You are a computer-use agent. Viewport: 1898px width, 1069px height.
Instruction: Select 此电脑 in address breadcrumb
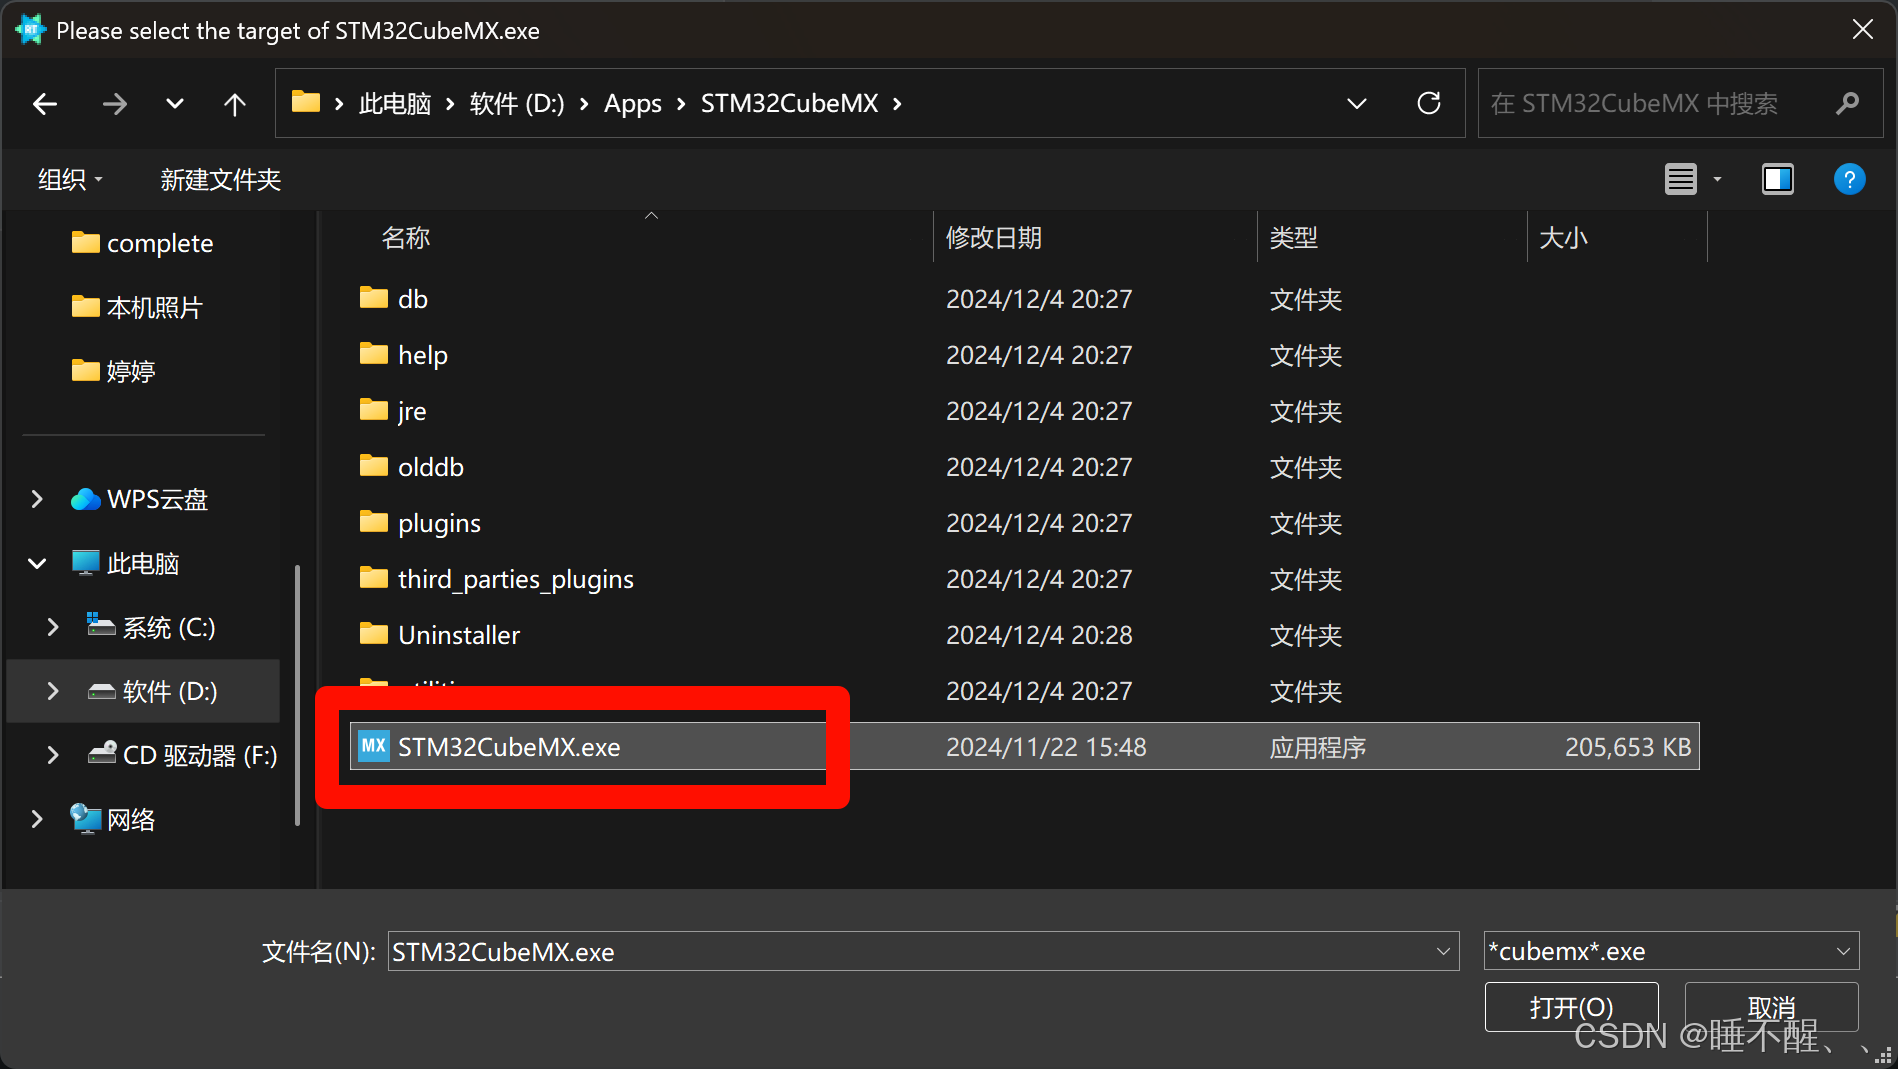tap(395, 103)
